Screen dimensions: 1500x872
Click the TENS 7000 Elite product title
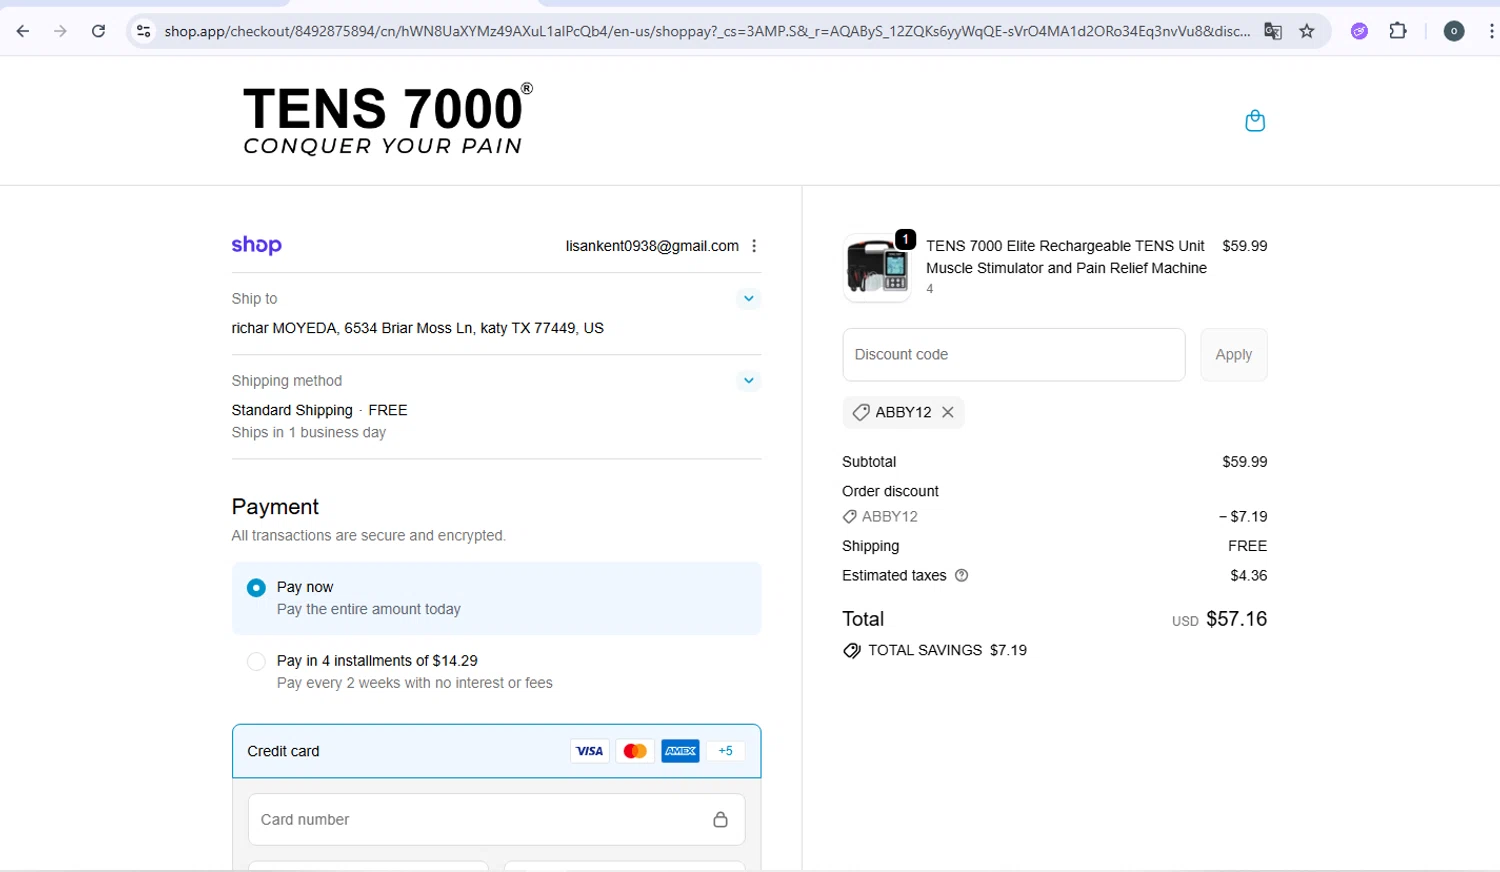pos(1066,257)
